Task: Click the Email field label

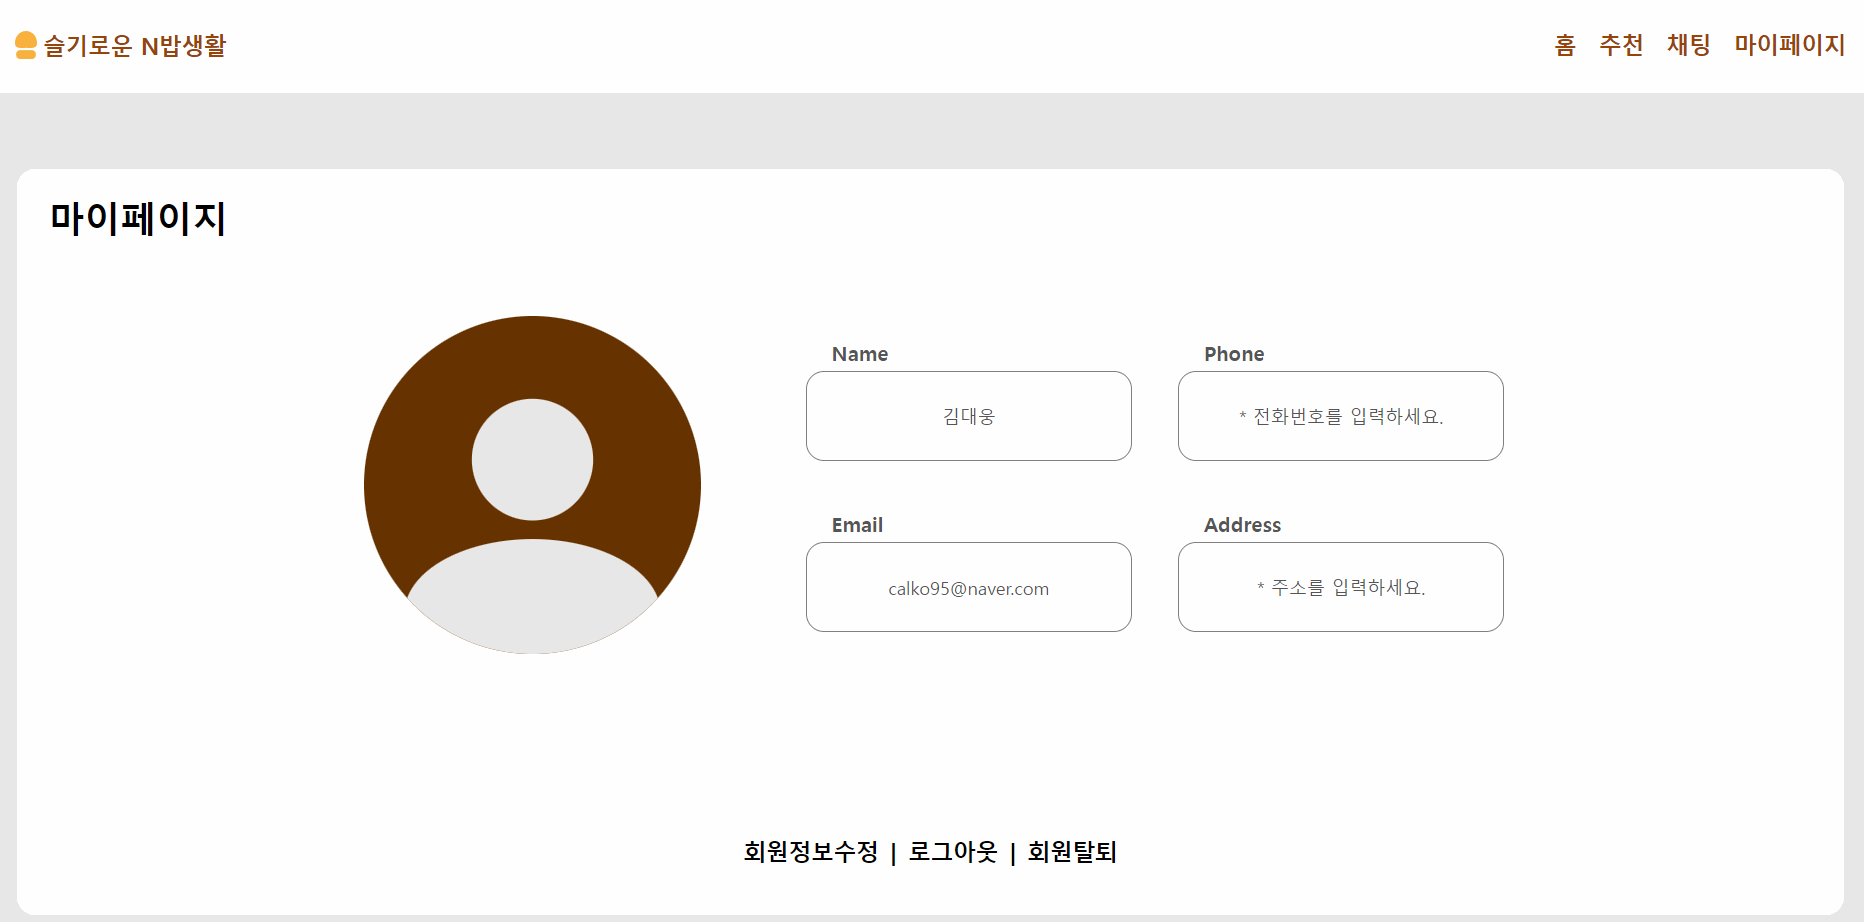Action: (856, 524)
